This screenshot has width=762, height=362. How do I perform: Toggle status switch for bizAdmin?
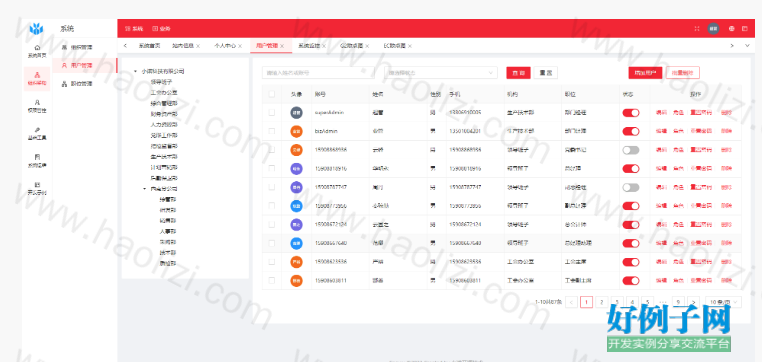pos(631,131)
